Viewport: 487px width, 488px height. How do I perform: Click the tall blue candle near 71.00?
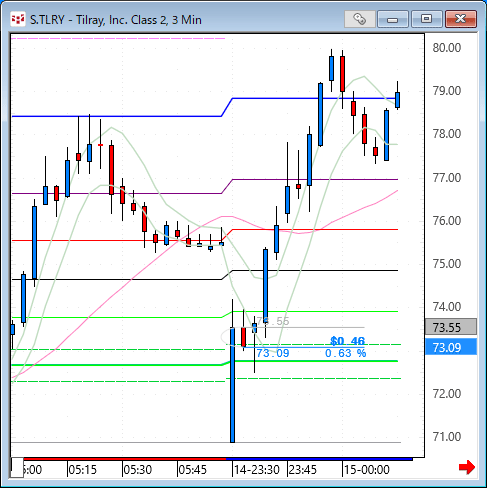pyautogui.click(x=232, y=385)
